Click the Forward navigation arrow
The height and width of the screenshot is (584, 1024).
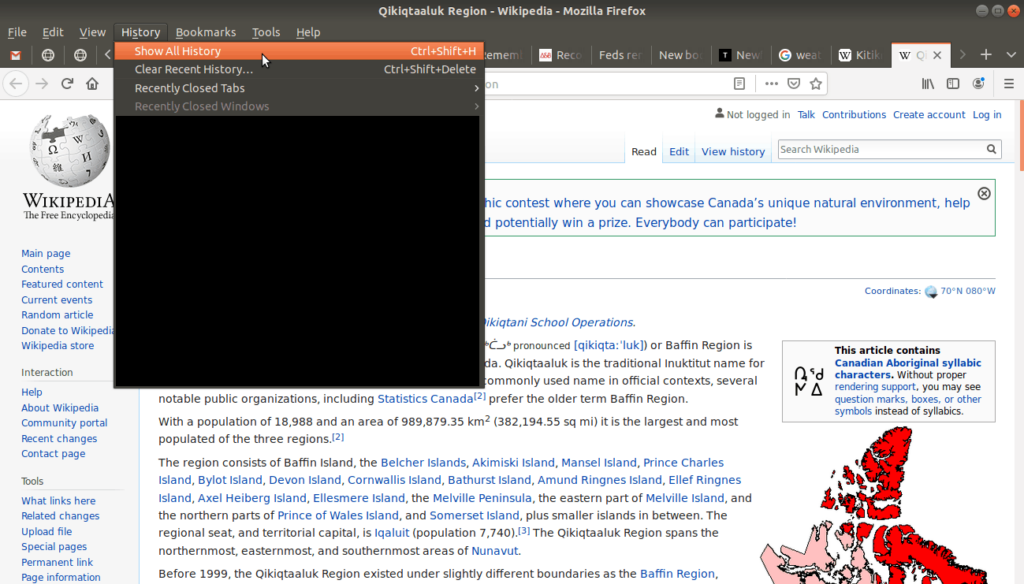[42, 84]
